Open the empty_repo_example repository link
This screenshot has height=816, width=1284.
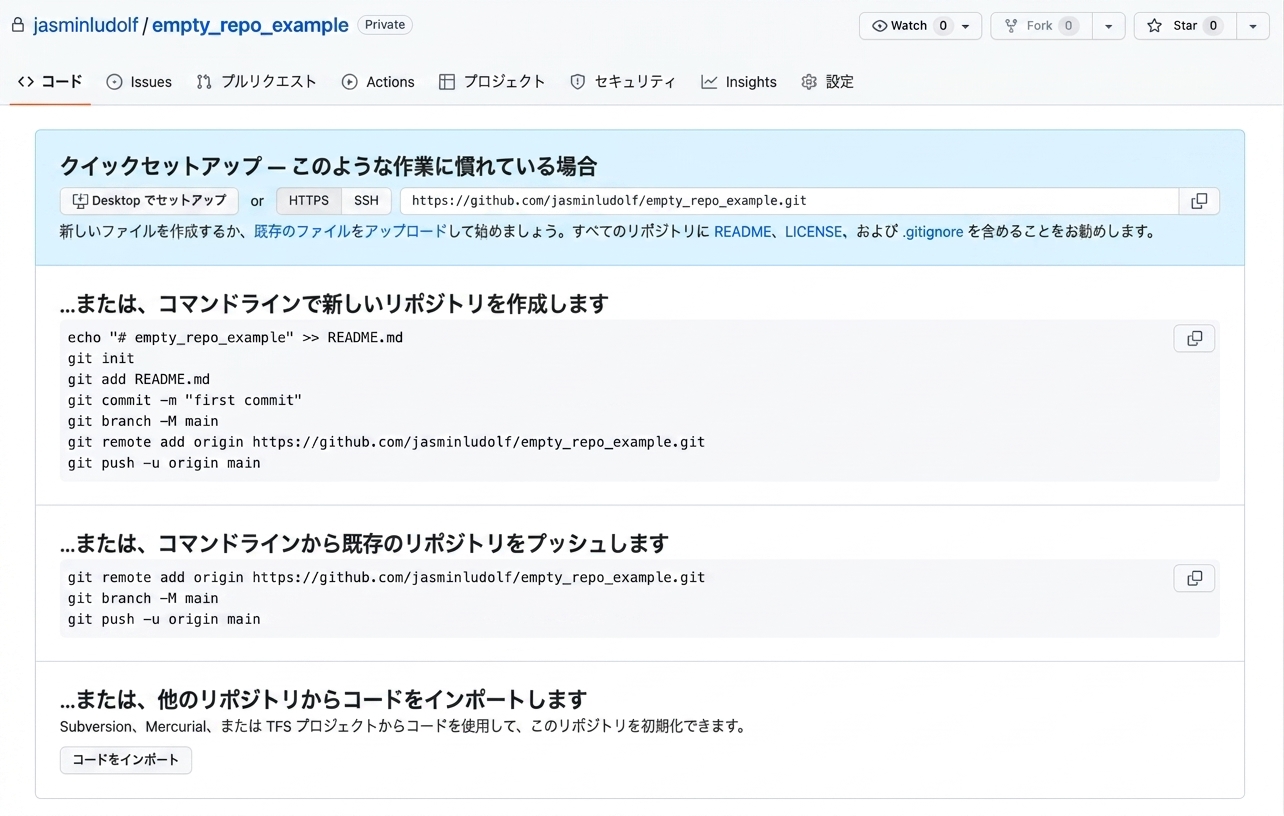(250, 26)
